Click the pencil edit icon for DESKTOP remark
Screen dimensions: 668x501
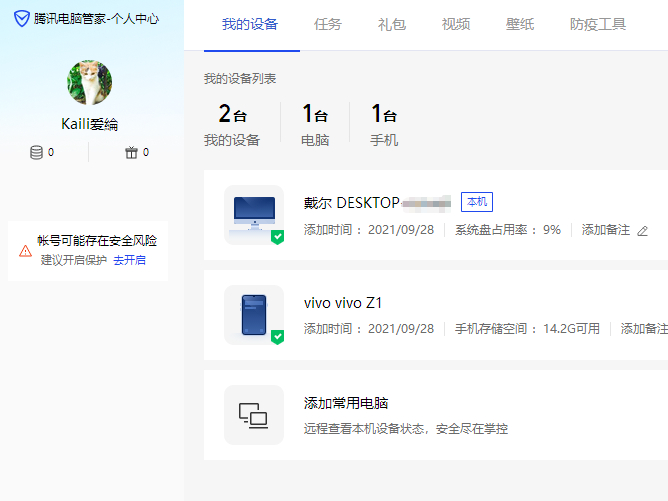point(642,231)
